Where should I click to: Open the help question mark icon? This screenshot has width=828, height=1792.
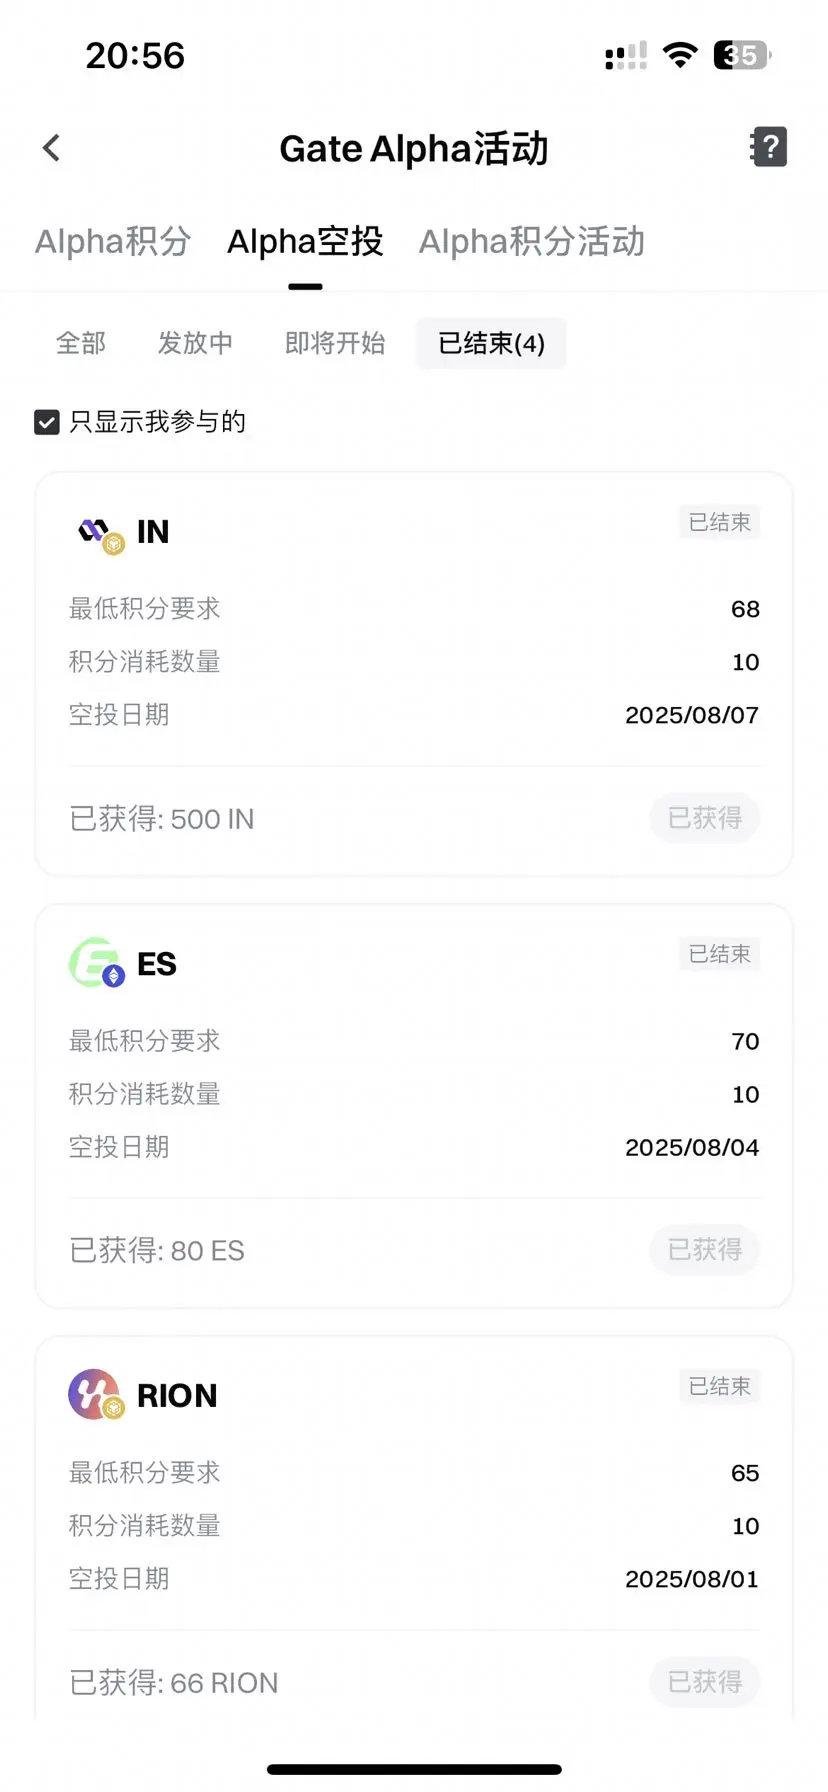(769, 147)
